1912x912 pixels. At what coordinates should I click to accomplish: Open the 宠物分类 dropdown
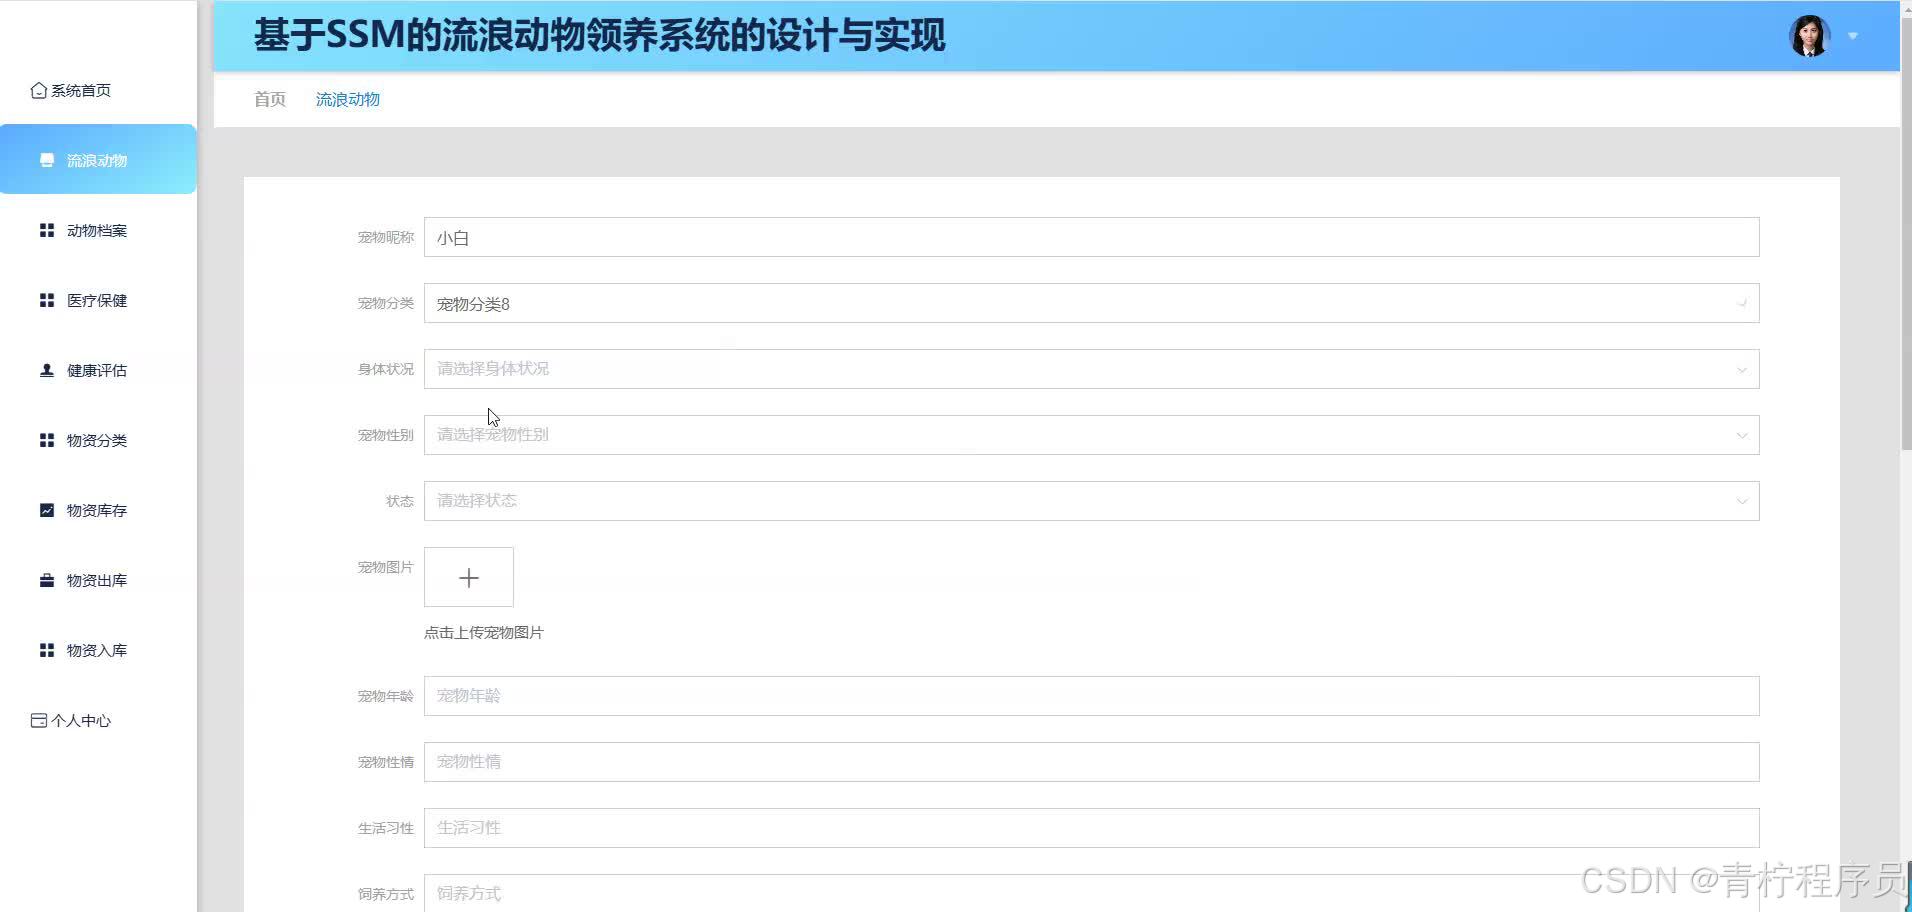click(1091, 303)
